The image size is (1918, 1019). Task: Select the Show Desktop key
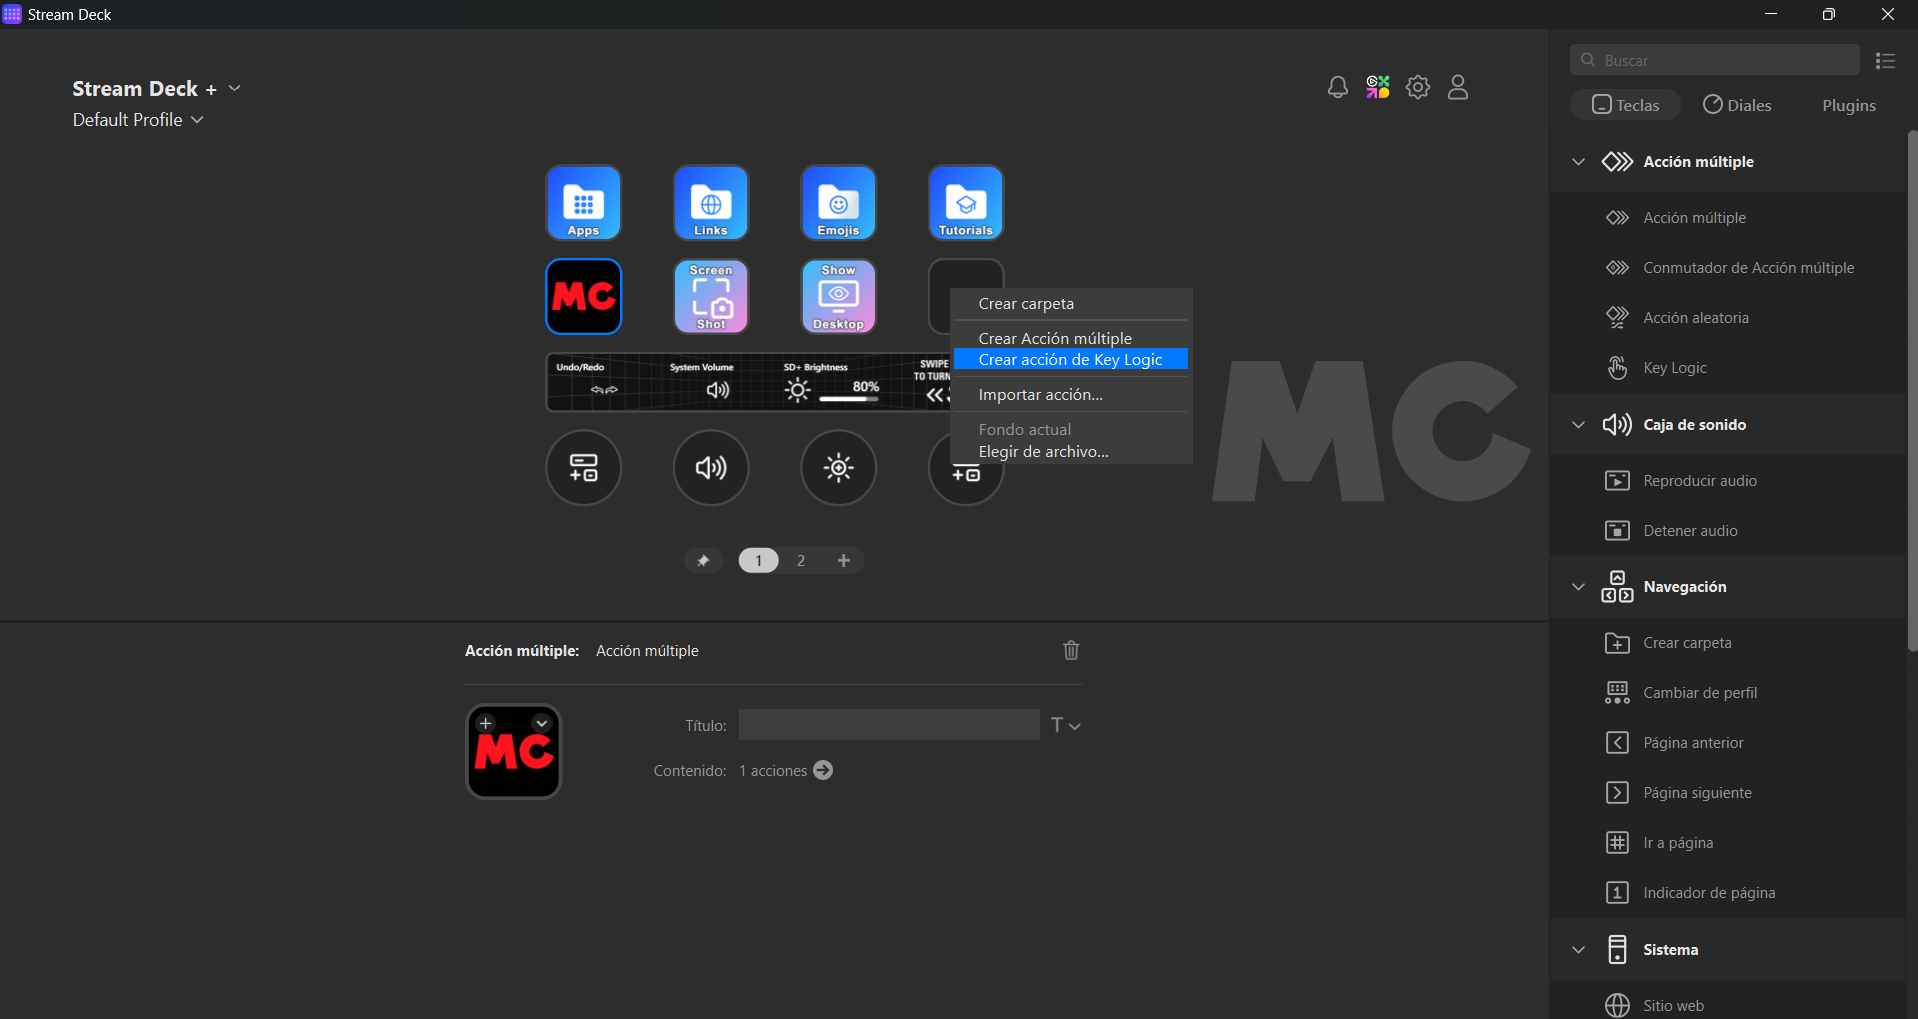pyautogui.click(x=838, y=297)
